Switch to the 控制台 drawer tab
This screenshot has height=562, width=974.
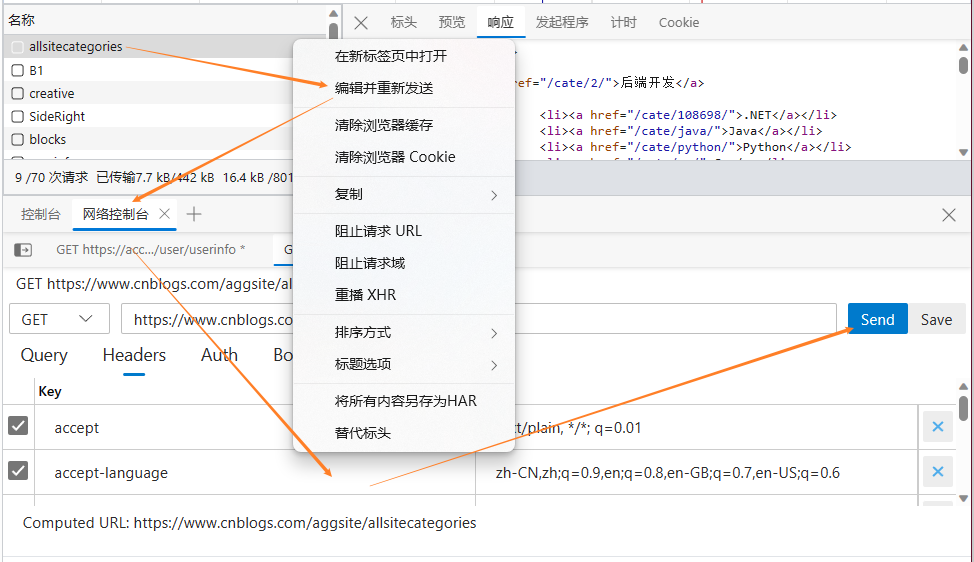[x=40, y=214]
